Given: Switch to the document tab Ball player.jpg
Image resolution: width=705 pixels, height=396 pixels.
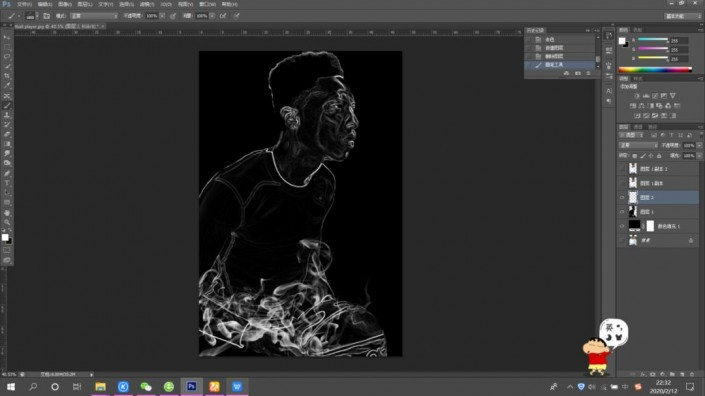Looking at the screenshot, I should pyautogui.click(x=59, y=27).
